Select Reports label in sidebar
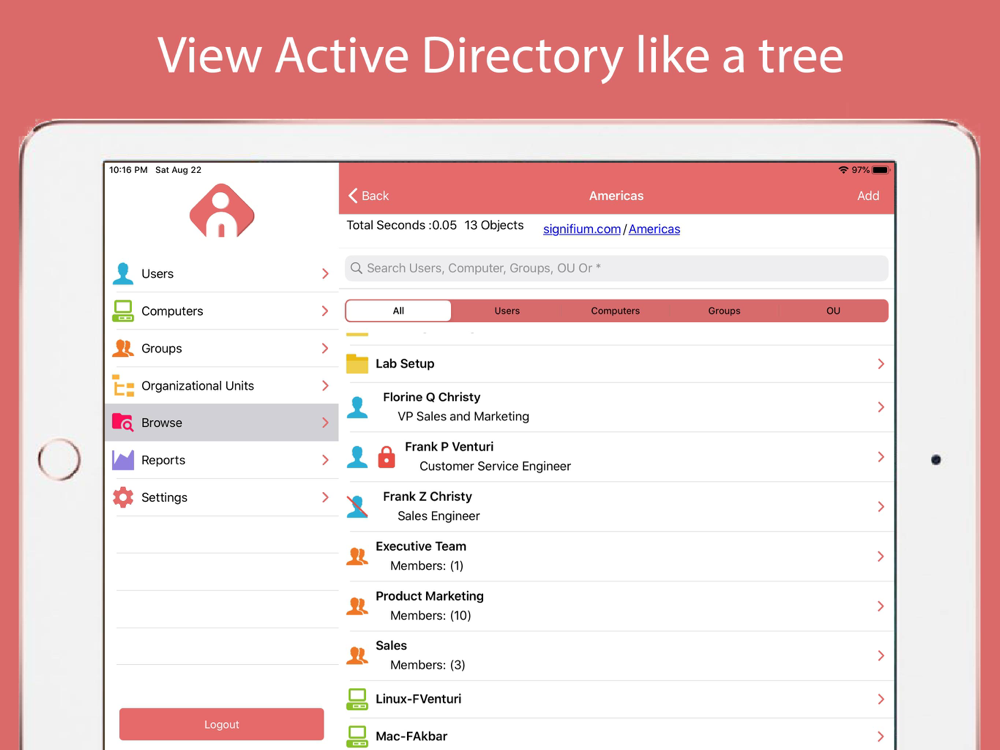 pos(163,460)
